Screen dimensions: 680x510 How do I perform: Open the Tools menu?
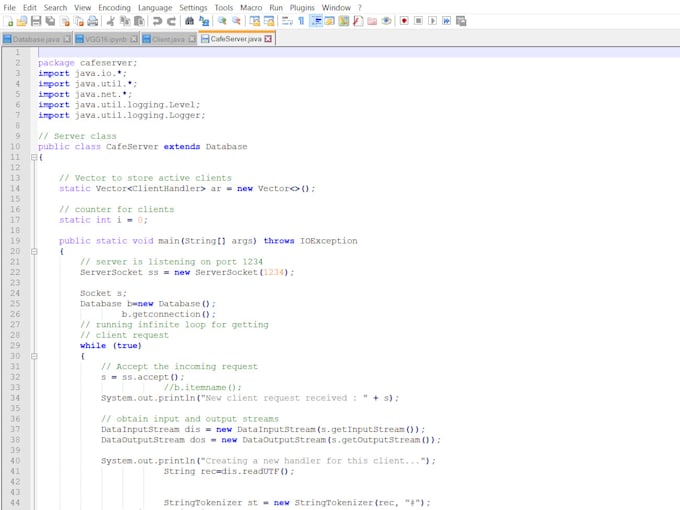tap(224, 7)
